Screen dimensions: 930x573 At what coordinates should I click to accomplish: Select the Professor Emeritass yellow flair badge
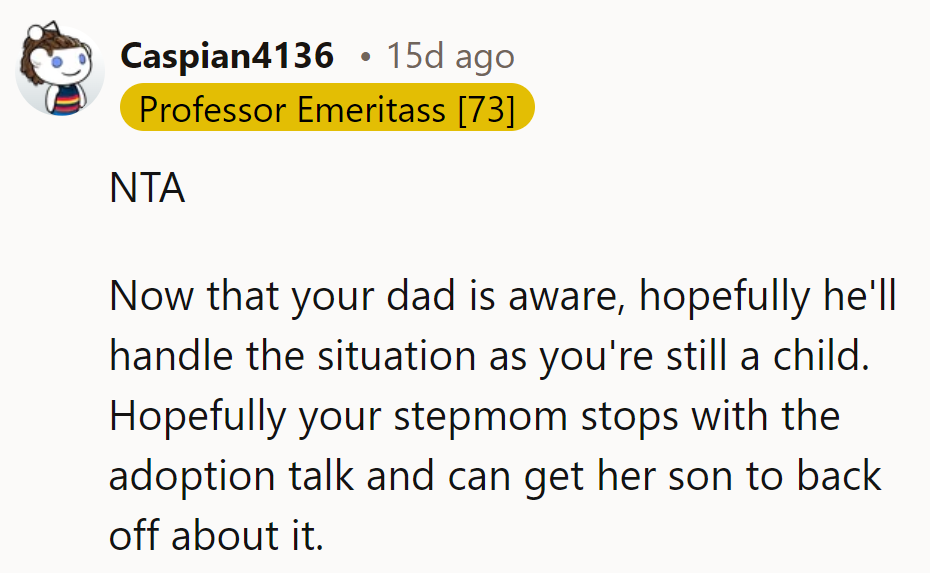pyautogui.click(x=327, y=109)
